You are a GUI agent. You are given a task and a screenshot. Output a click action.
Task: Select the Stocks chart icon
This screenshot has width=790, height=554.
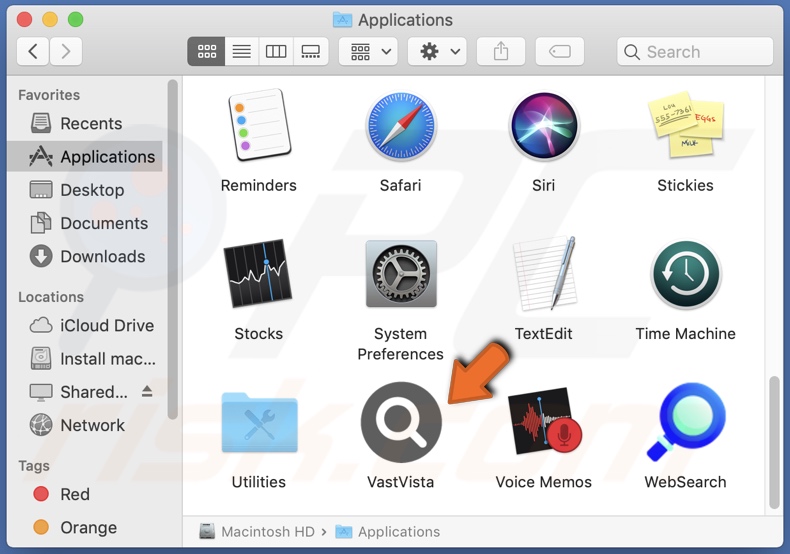point(258,273)
